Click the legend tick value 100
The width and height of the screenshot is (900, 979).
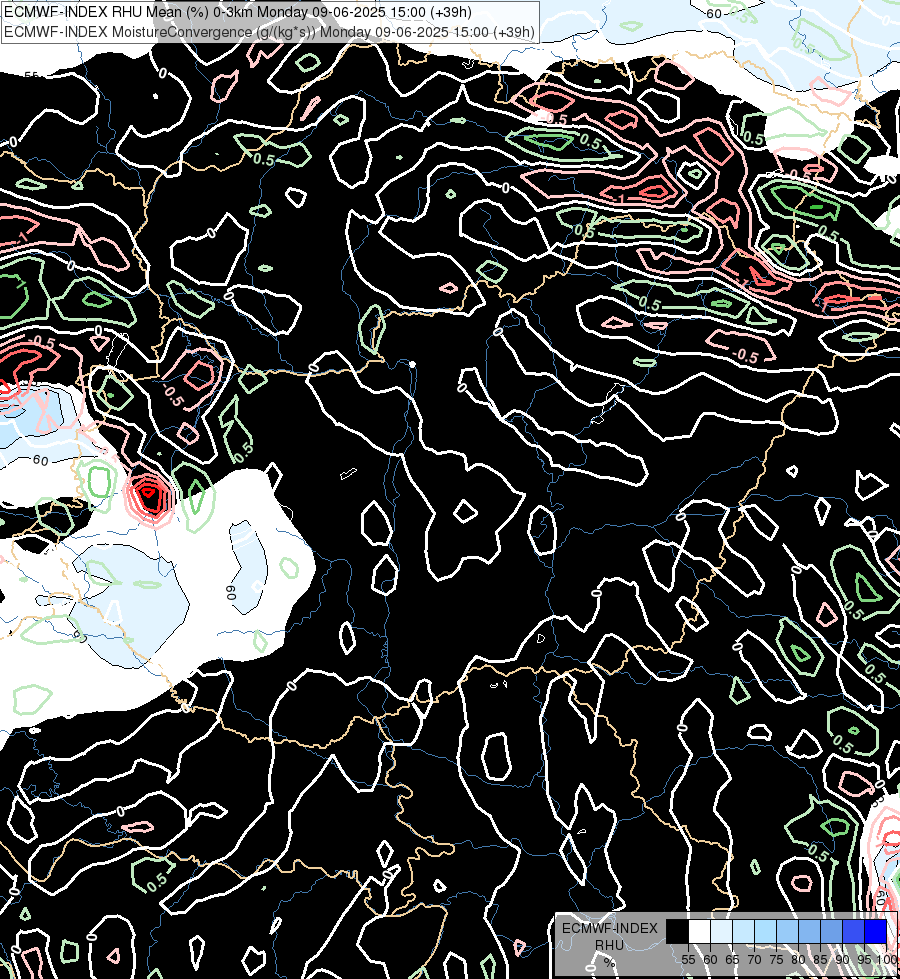tap(887, 960)
